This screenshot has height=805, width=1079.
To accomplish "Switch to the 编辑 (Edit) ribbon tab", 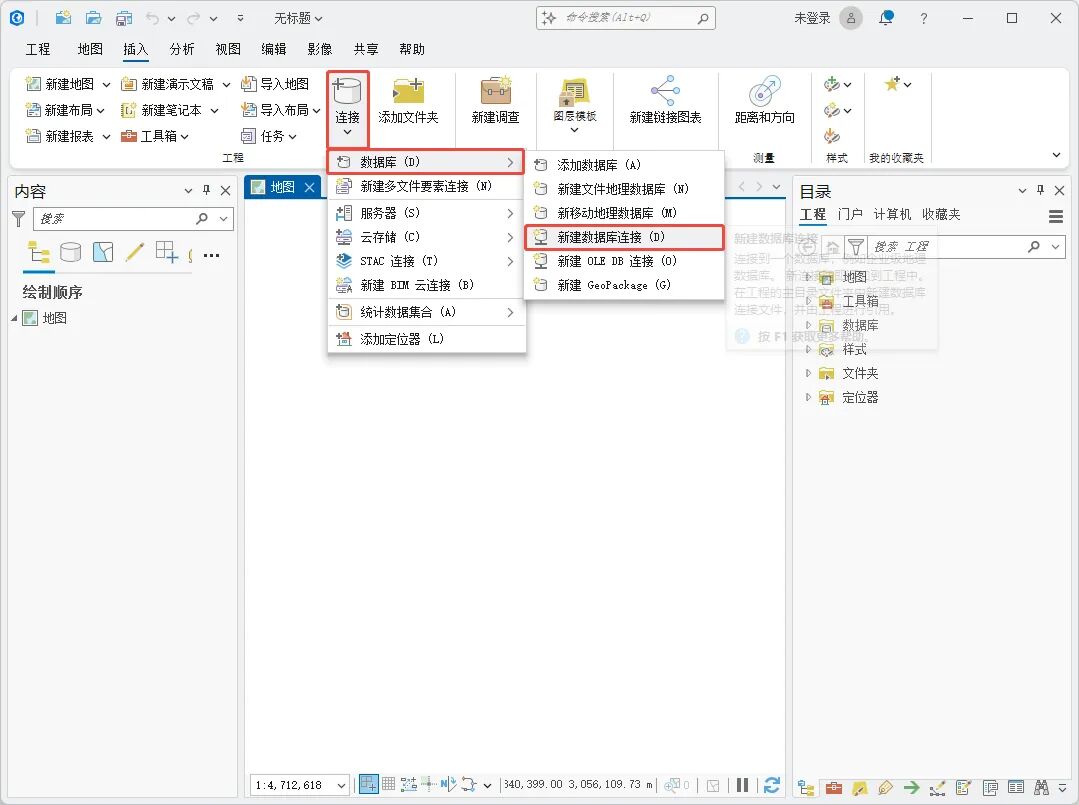I will [x=274, y=49].
